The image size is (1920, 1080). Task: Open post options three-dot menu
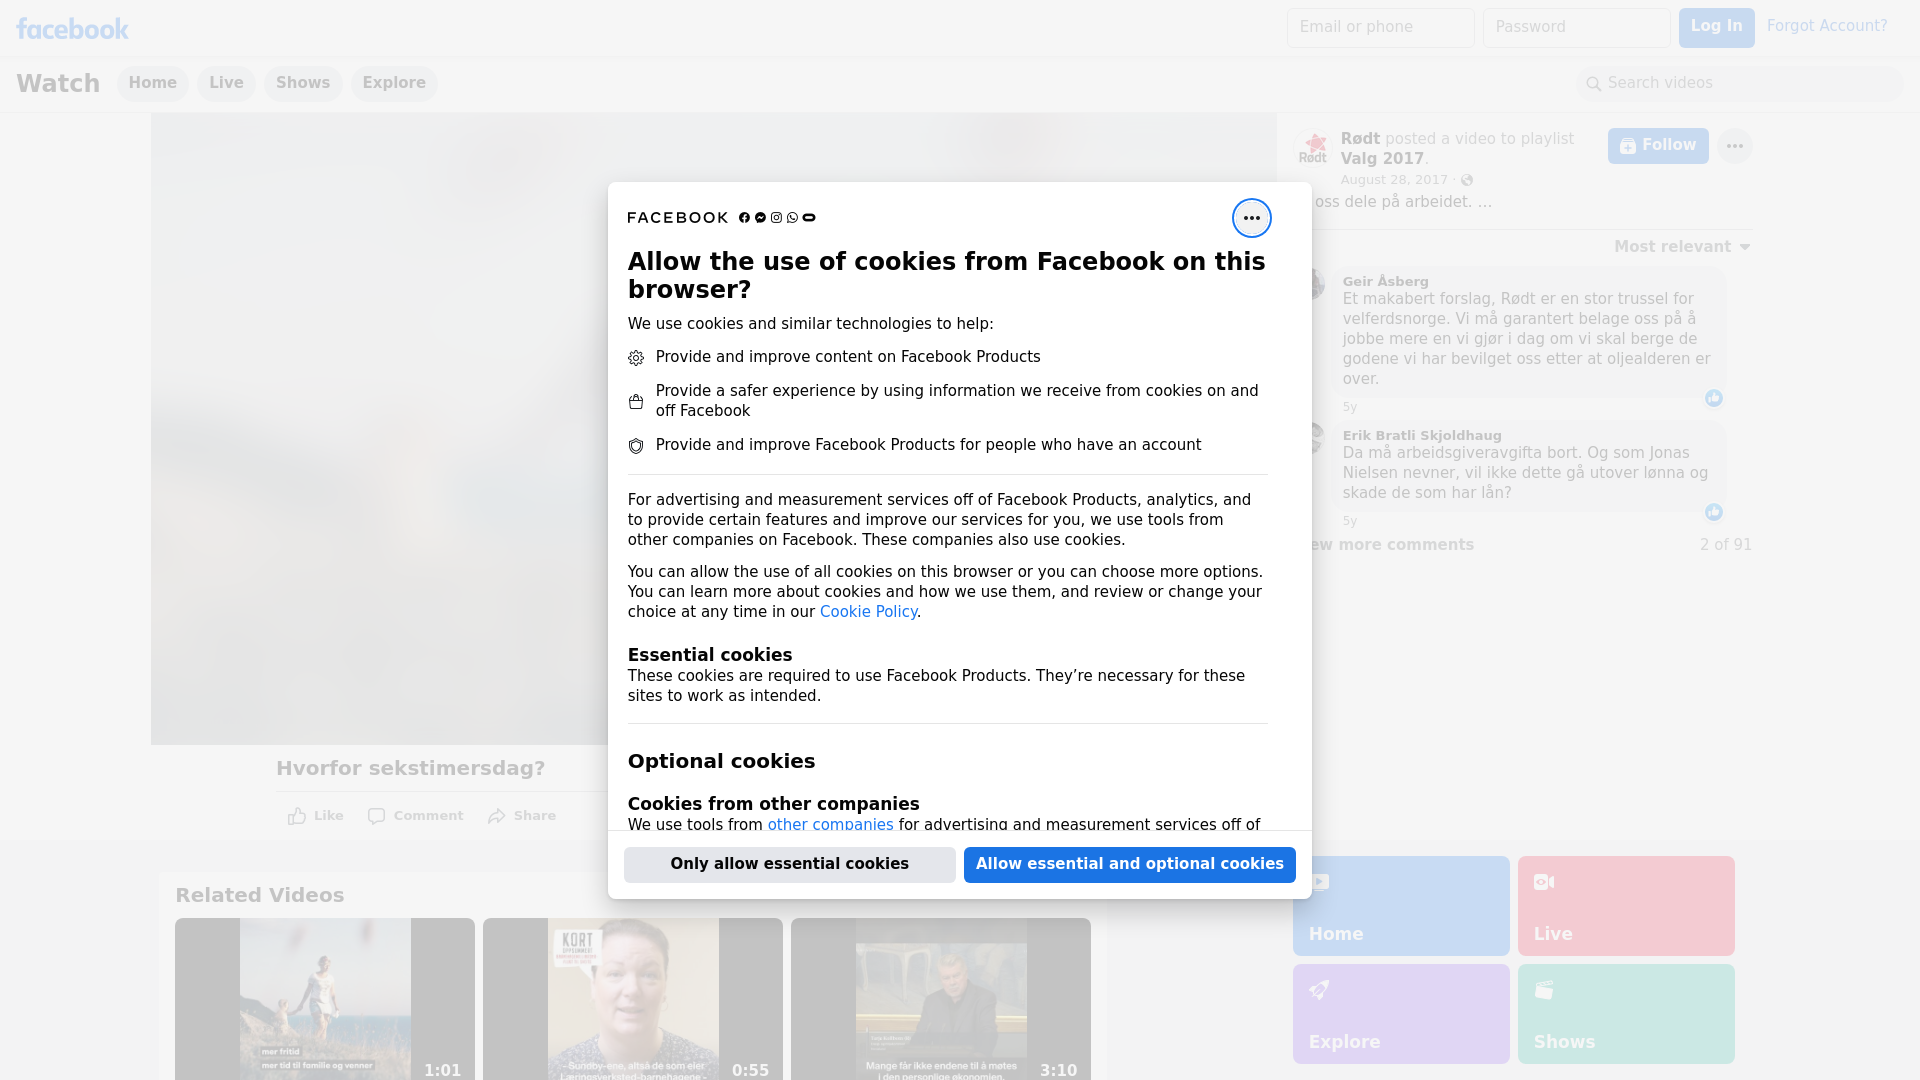(1734, 146)
